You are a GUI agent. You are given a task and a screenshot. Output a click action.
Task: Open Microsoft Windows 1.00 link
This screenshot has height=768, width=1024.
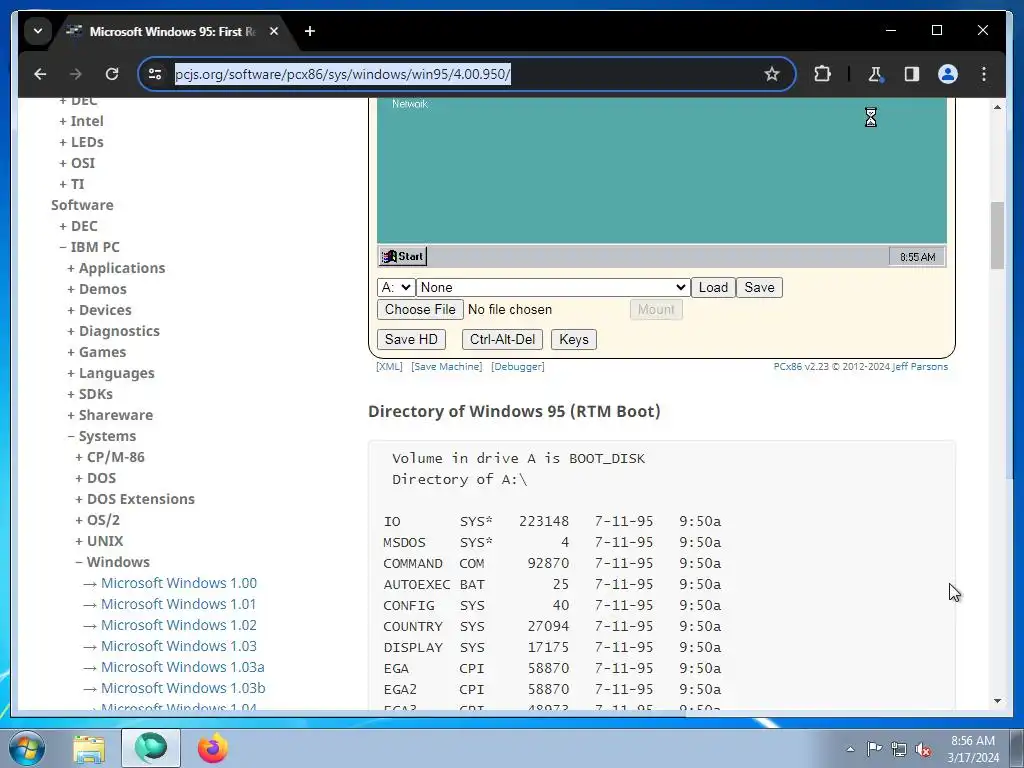point(178,583)
